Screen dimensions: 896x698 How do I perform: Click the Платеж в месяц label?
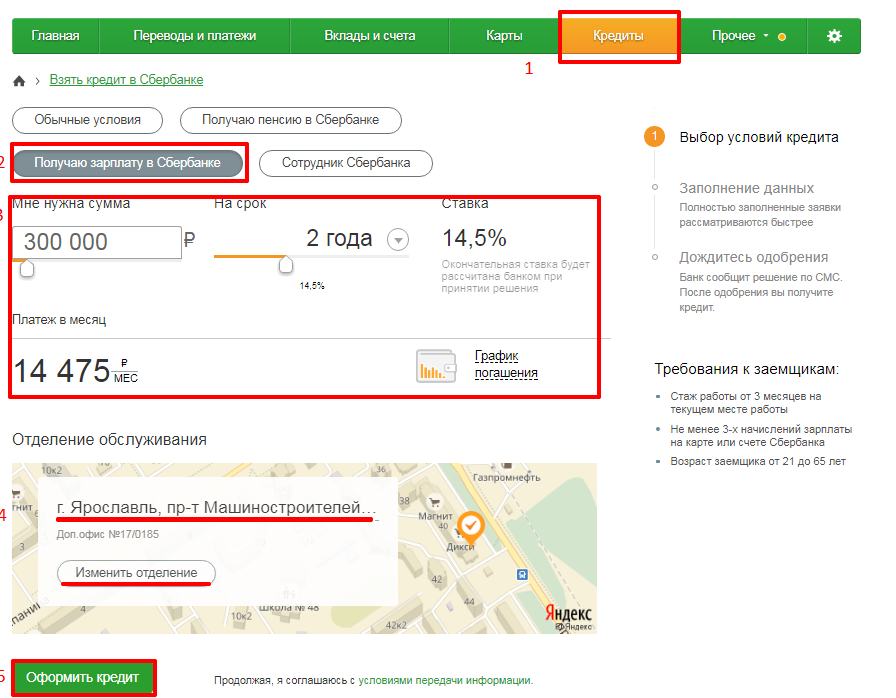point(59,320)
